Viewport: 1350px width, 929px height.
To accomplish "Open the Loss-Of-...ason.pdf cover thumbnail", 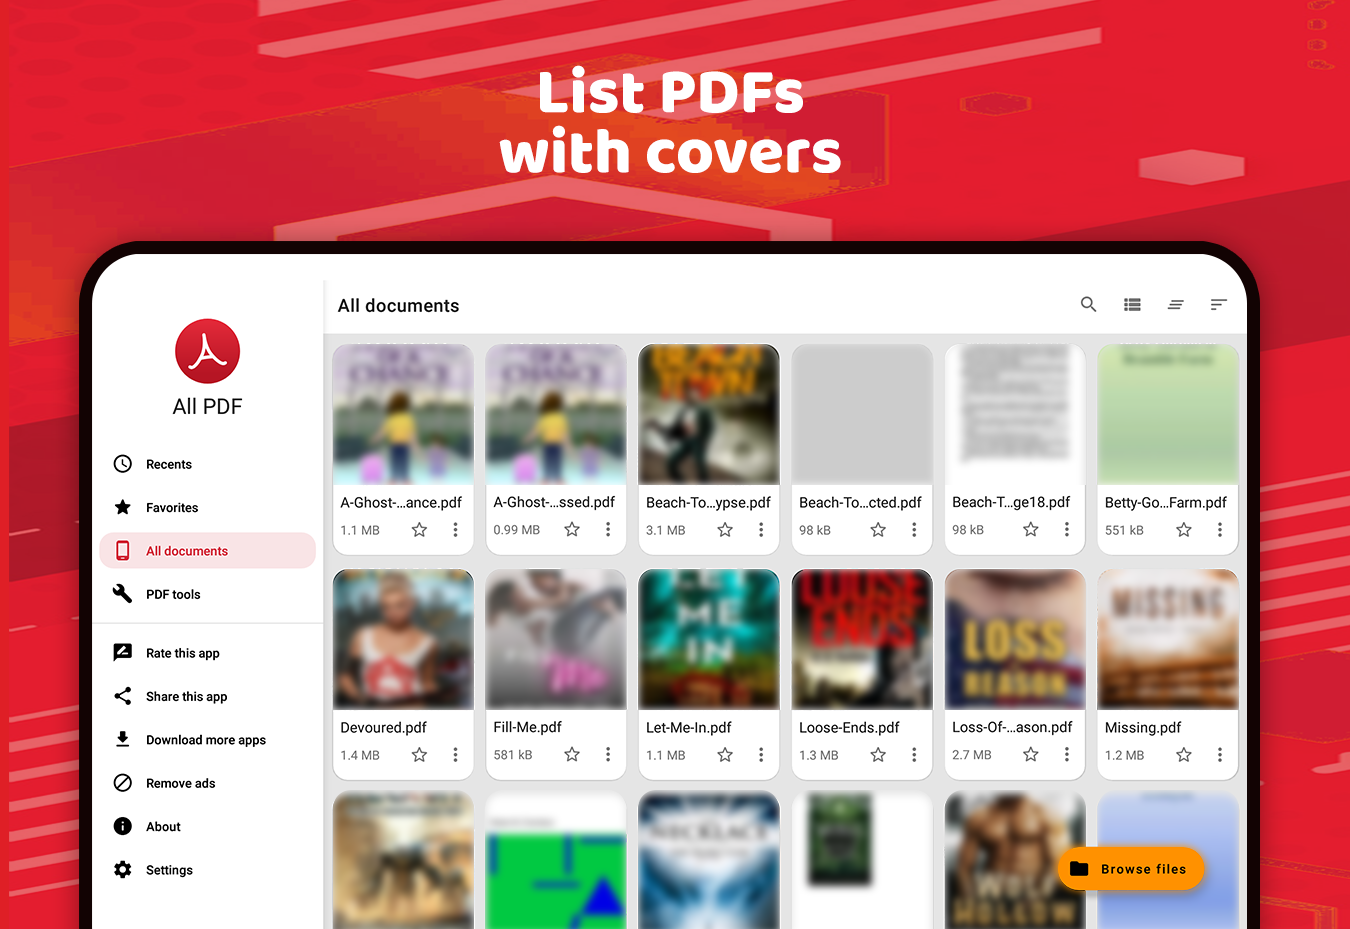I will point(1015,639).
